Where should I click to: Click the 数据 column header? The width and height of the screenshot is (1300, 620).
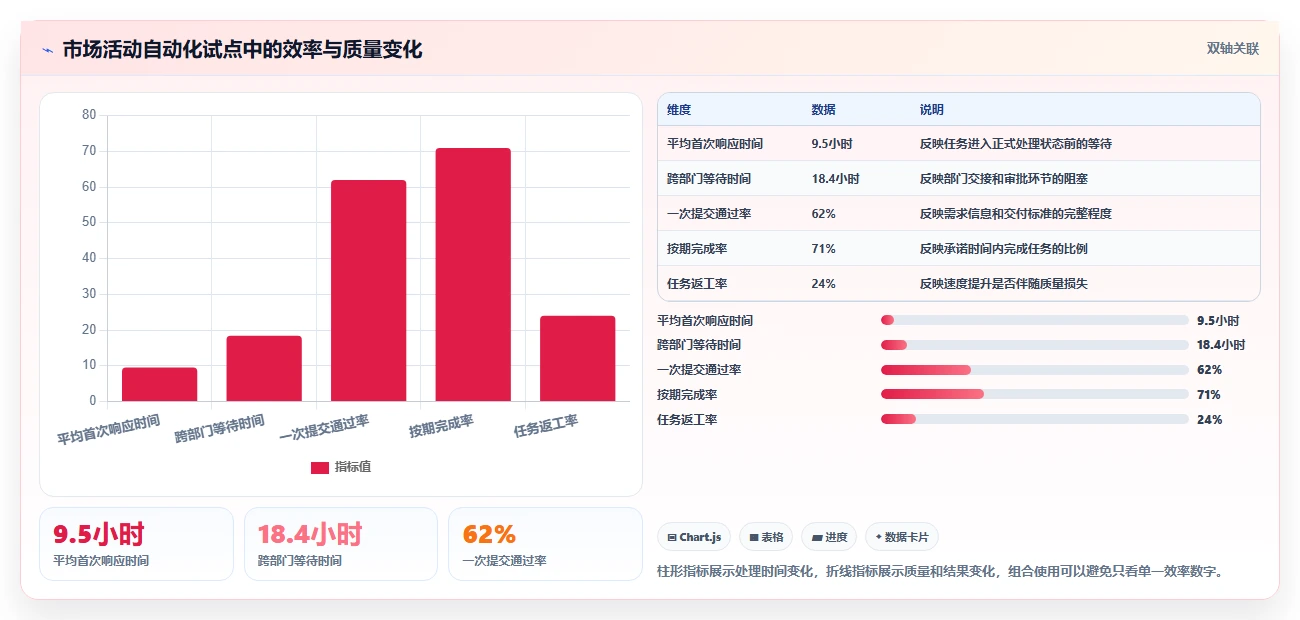click(824, 110)
